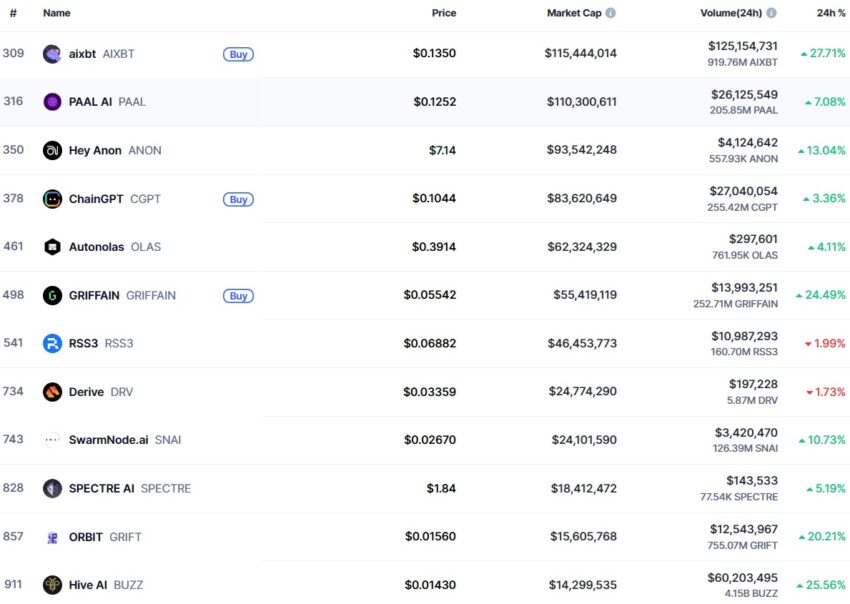
Task: Click the Hey Anon logo icon
Action: 52,150
